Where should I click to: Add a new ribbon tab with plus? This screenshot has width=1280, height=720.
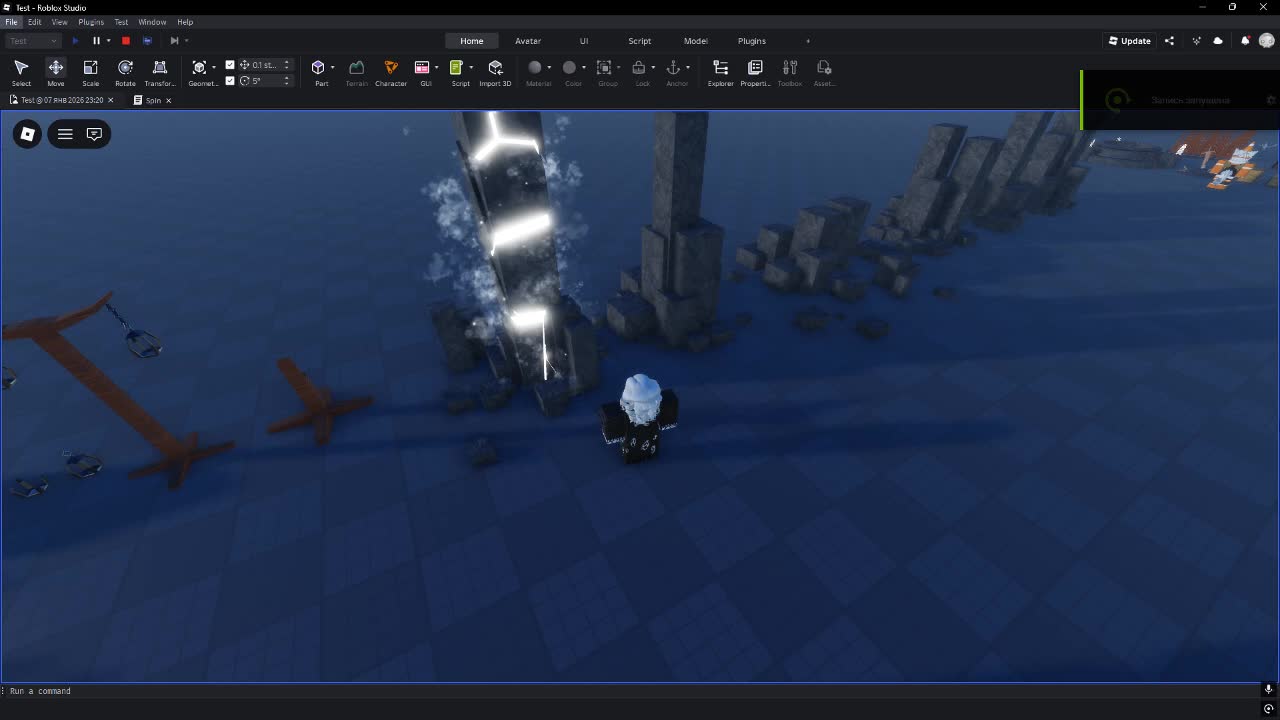(x=808, y=41)
